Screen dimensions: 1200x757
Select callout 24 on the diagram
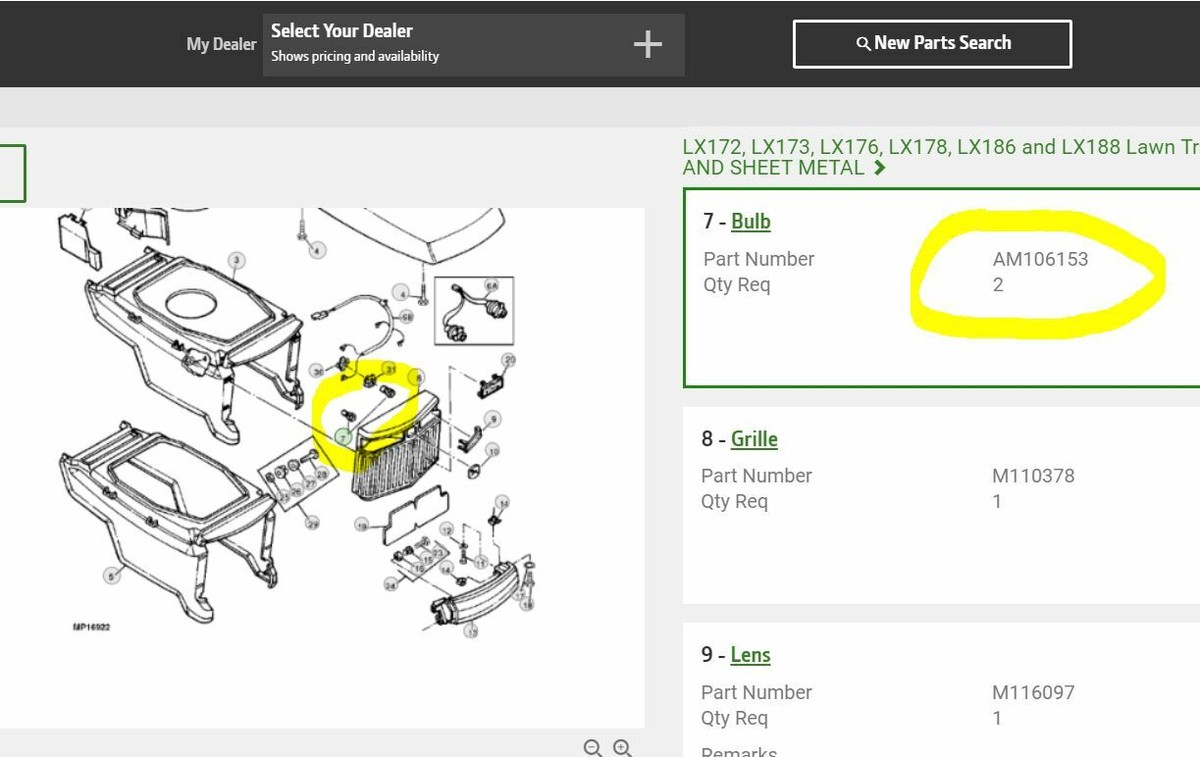[390, 585]
